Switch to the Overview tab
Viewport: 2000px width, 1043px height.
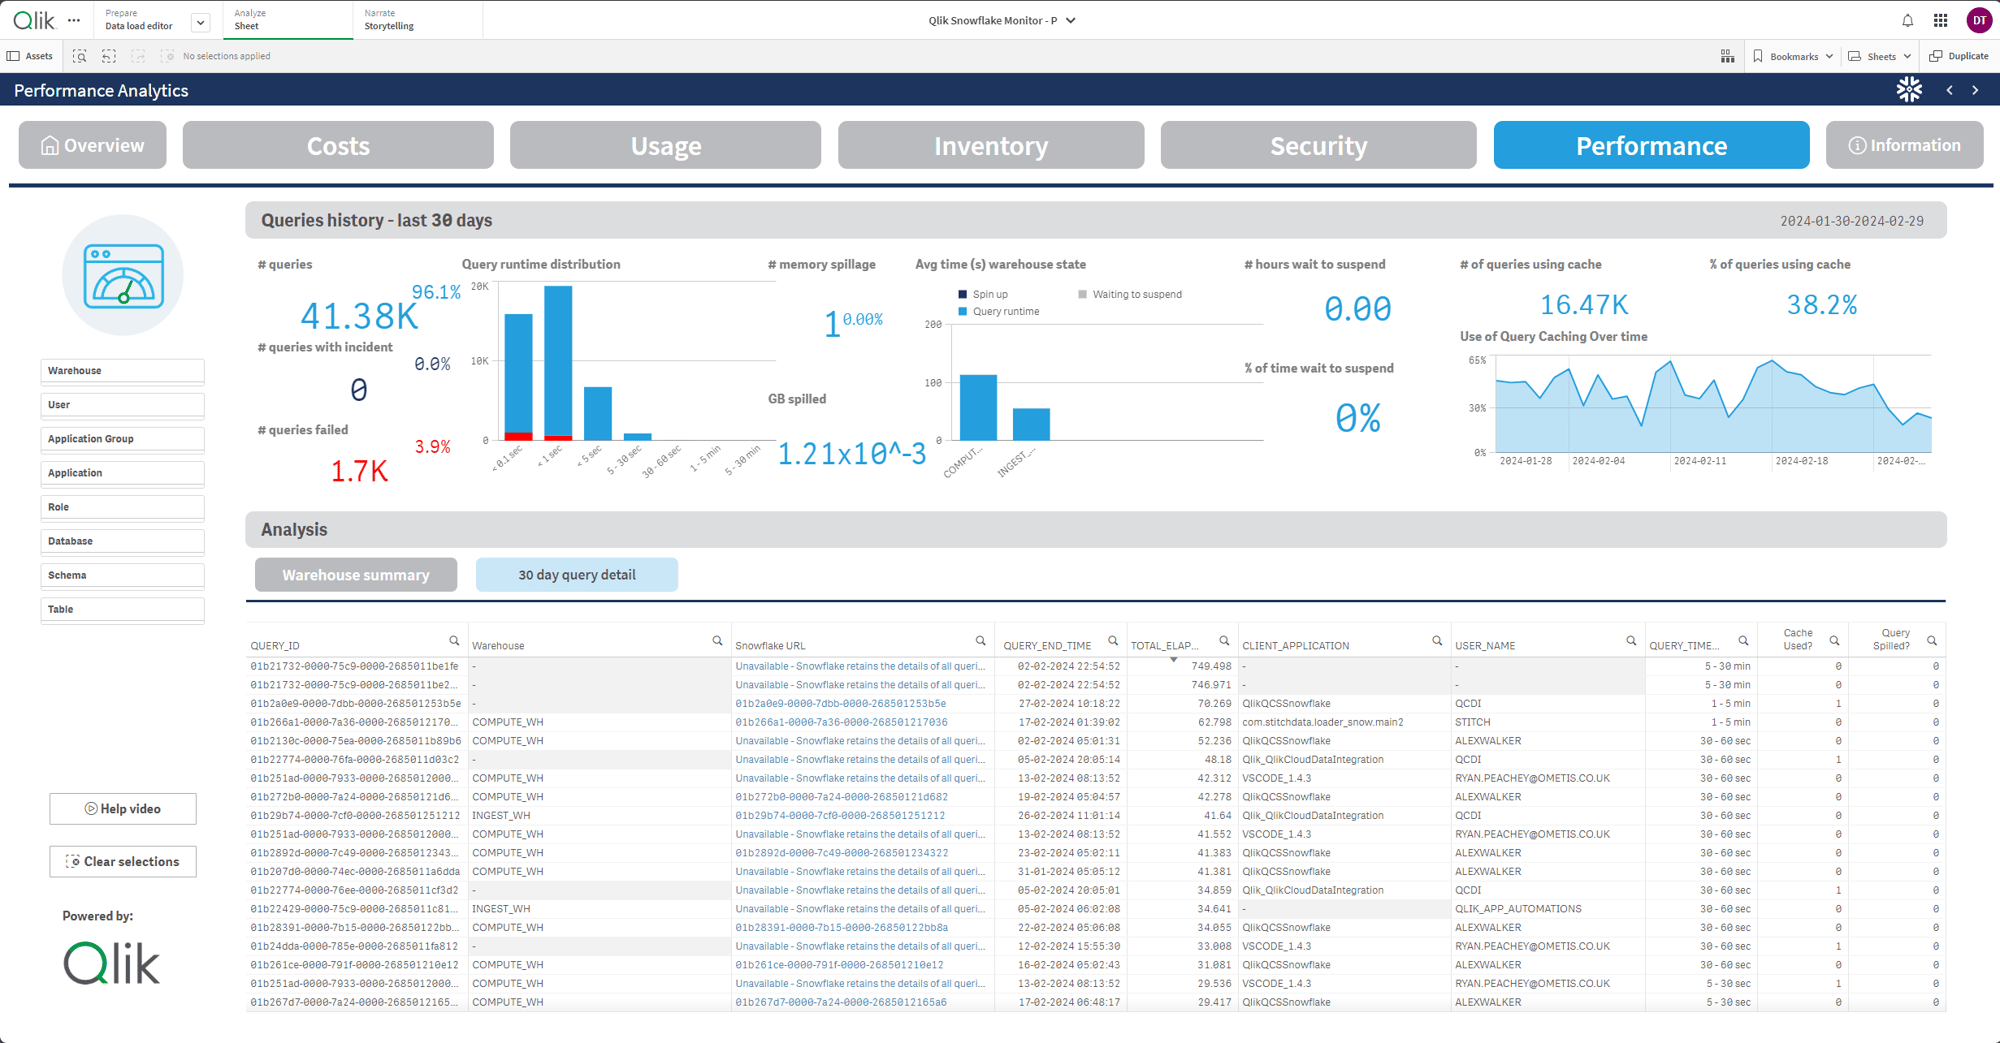[x=92, y=145]
